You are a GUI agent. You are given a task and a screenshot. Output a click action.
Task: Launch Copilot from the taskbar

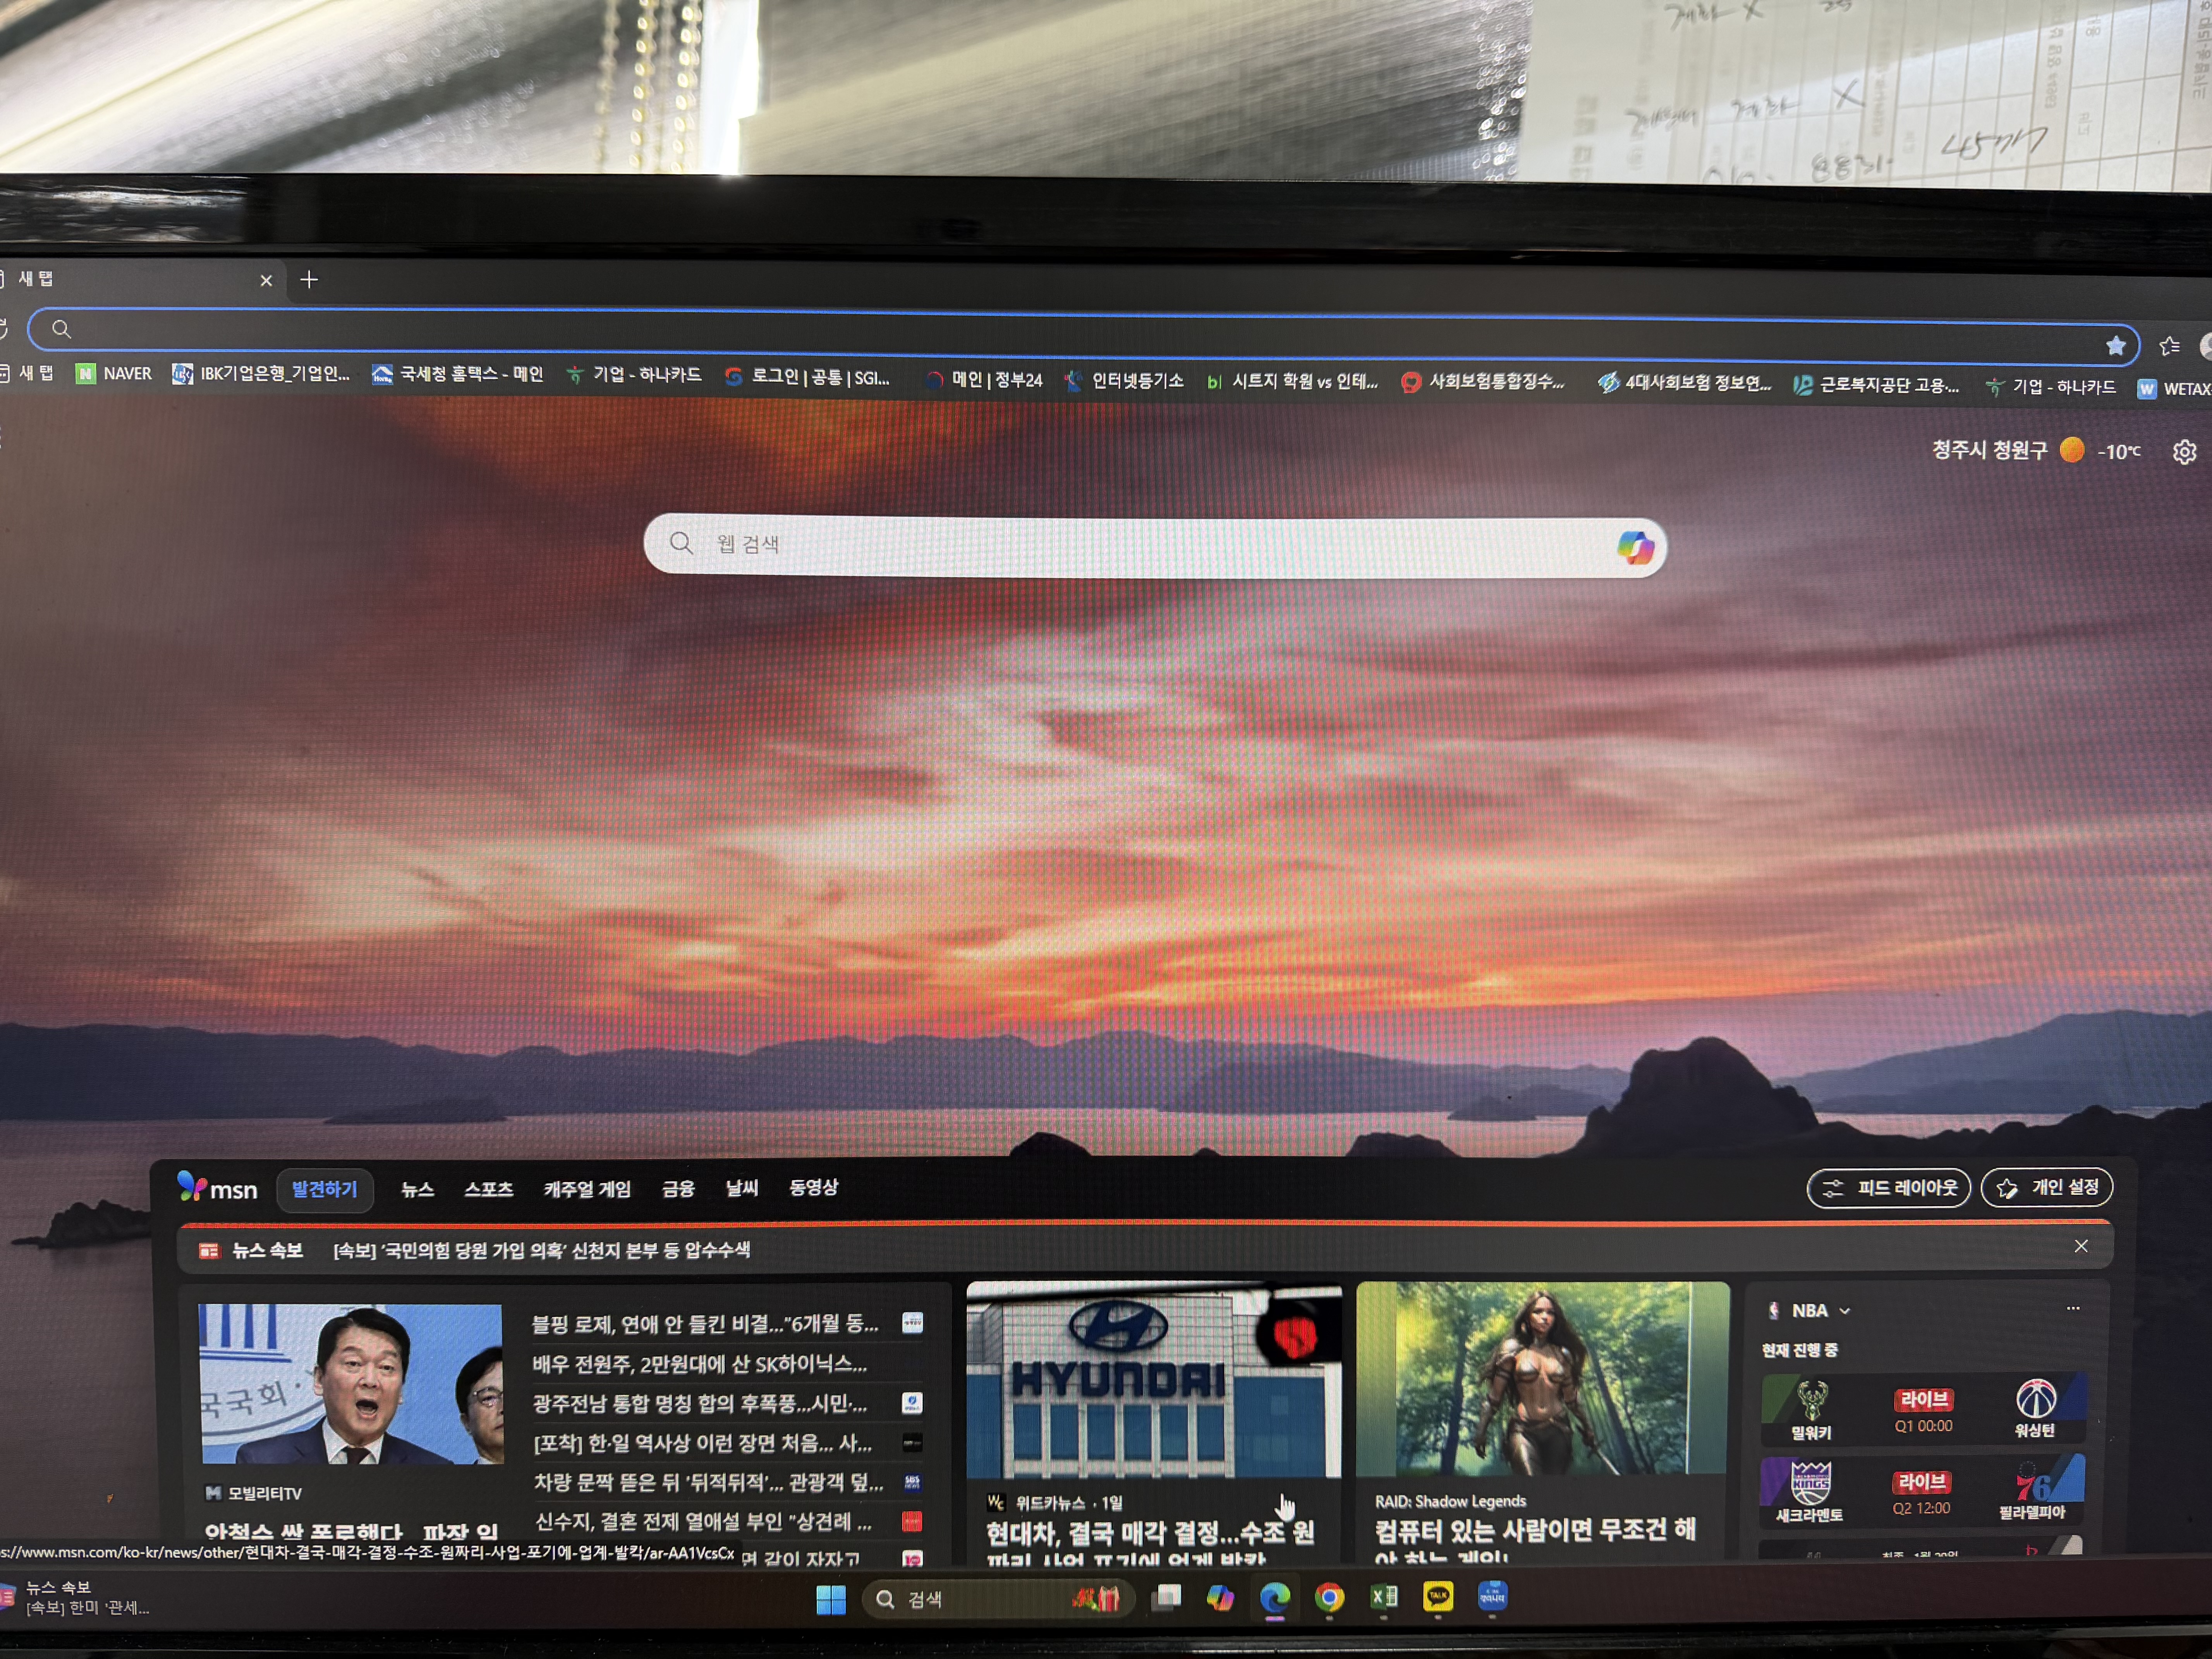pos(1220,1597)
